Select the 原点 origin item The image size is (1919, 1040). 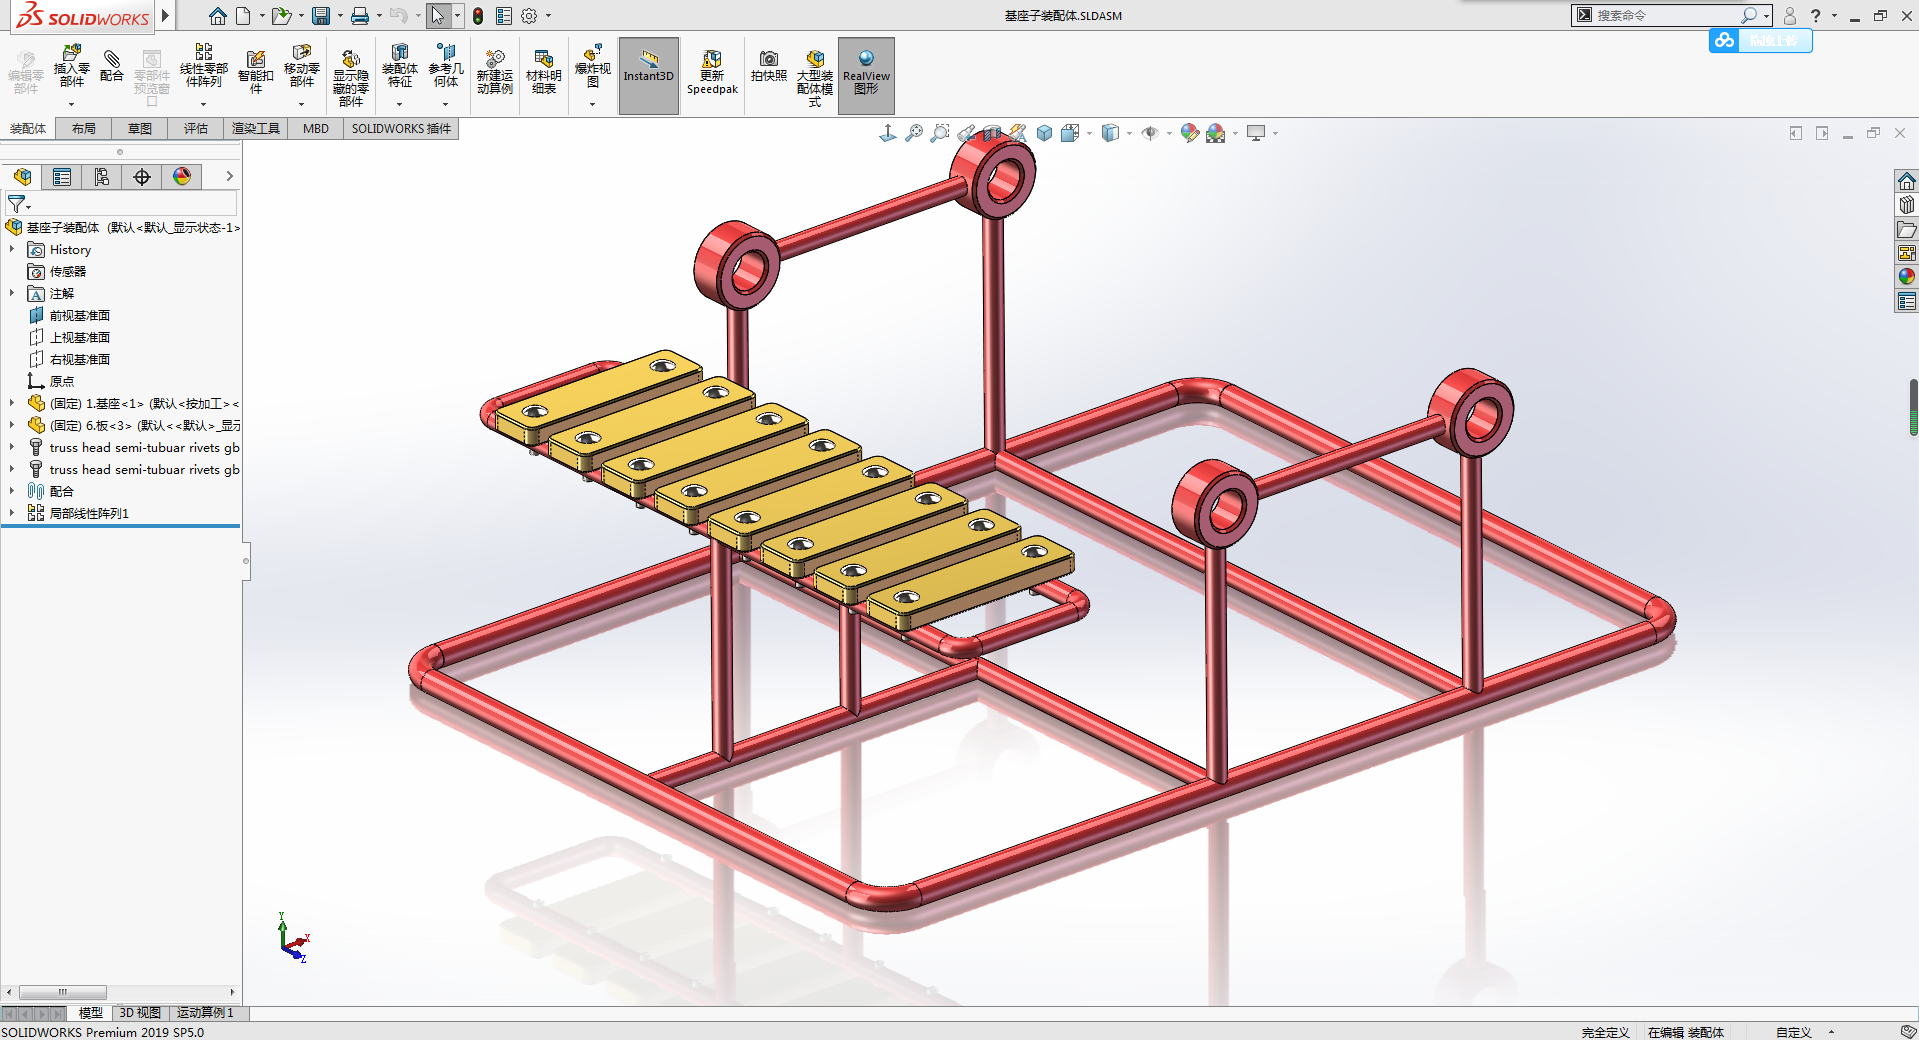[62, 381]
